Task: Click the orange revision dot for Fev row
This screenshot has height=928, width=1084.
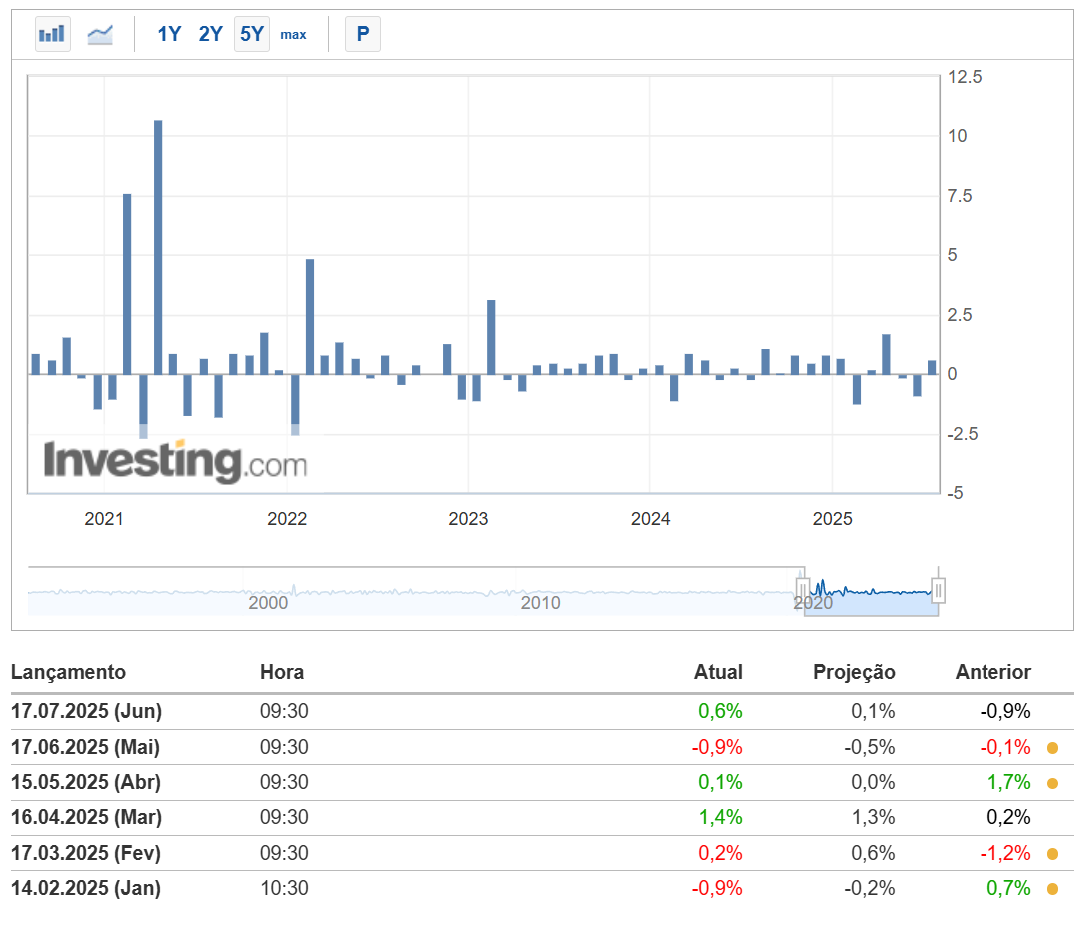Action: click(x=1052, y=853)
